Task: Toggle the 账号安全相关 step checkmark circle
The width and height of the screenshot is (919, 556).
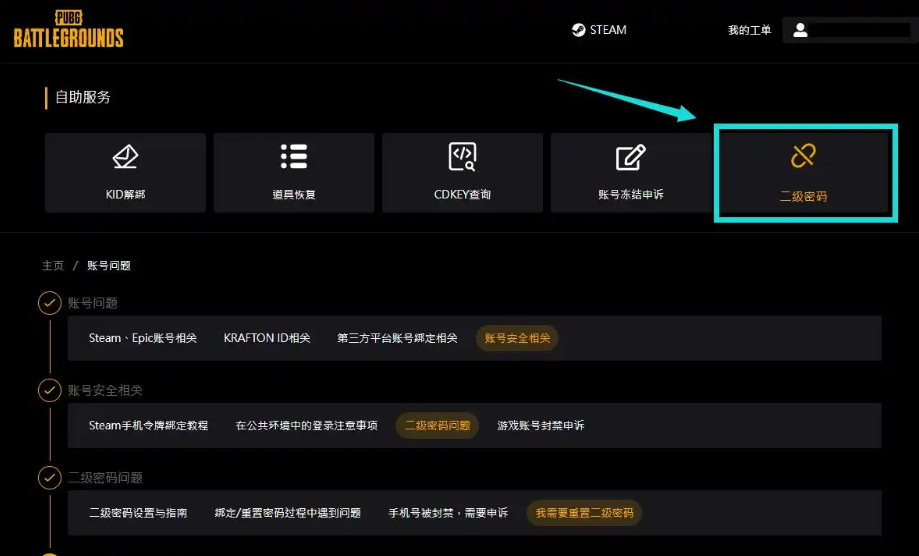Action: pos(48,390)
